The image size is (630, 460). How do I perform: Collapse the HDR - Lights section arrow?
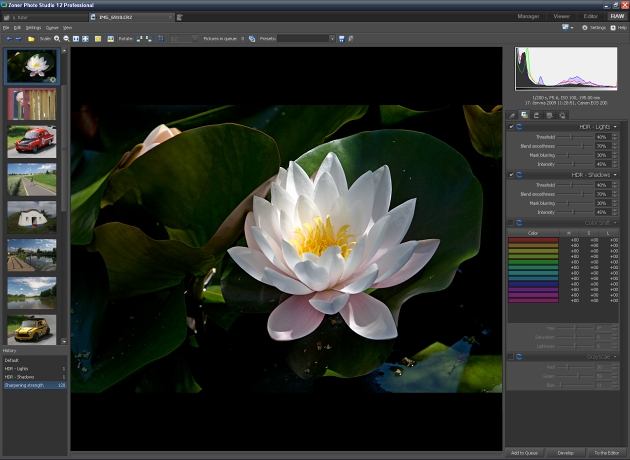click(x=615, y=127)
